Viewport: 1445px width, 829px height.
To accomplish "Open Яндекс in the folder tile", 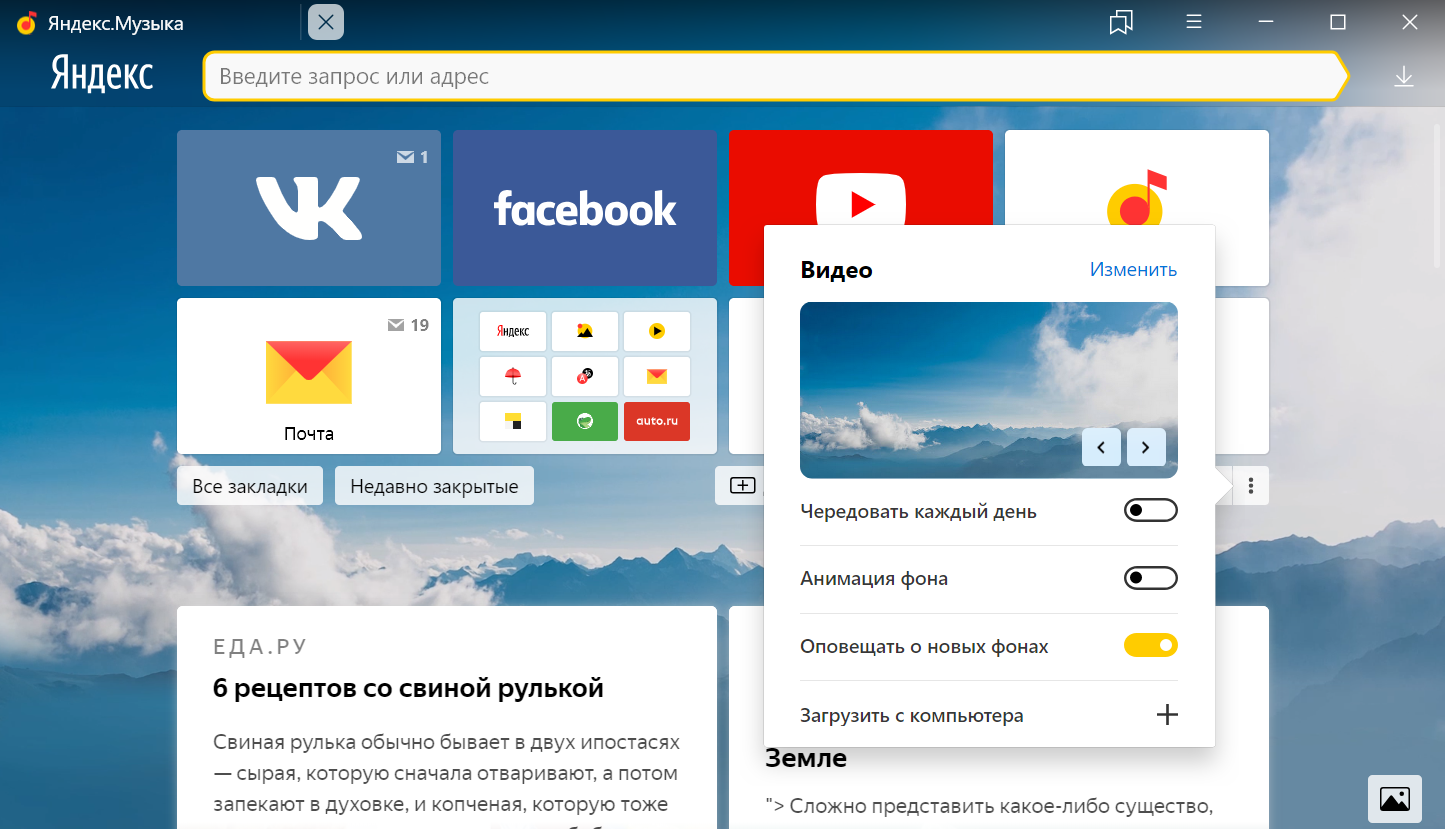I will (x=513, y=331).
